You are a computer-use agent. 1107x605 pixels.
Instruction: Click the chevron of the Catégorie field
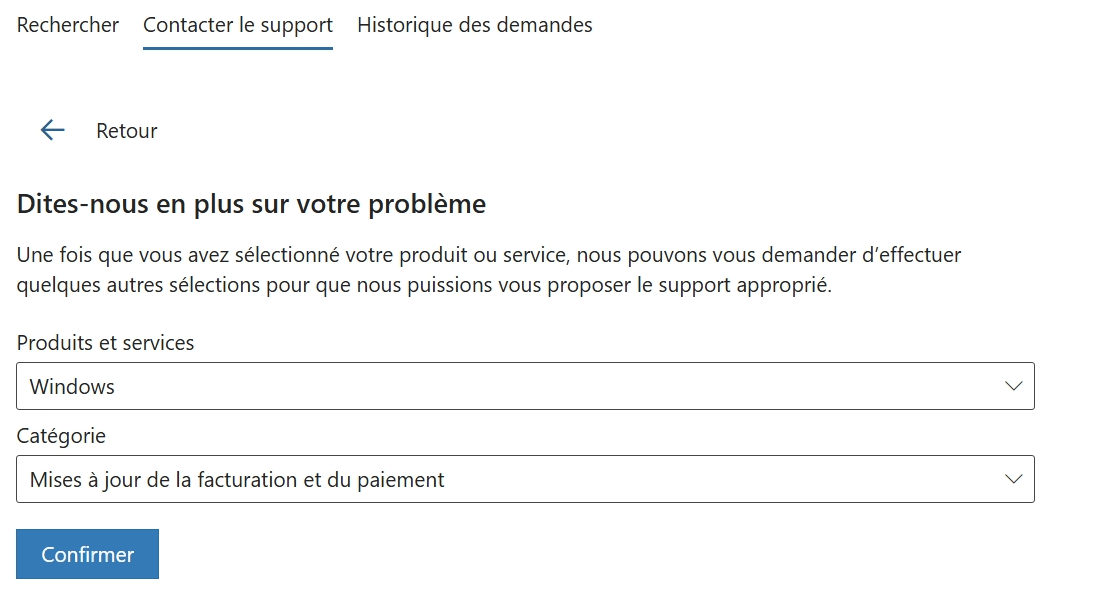click(x=1013, y=479)
